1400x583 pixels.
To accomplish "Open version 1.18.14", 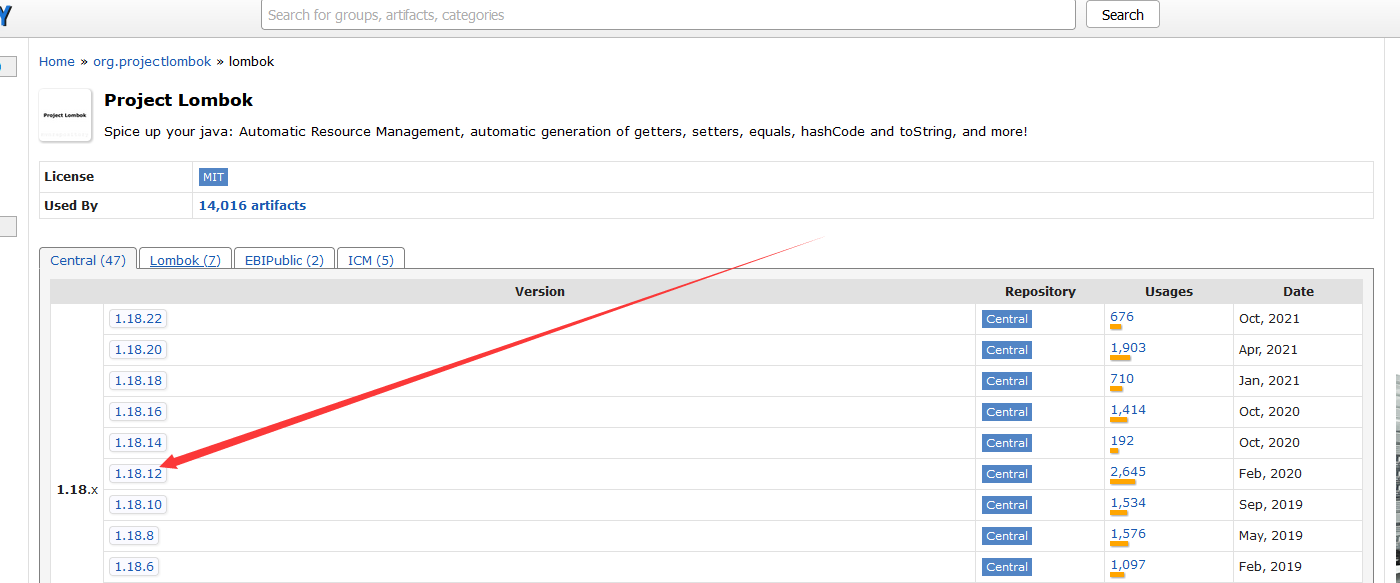I will [138, 443].
